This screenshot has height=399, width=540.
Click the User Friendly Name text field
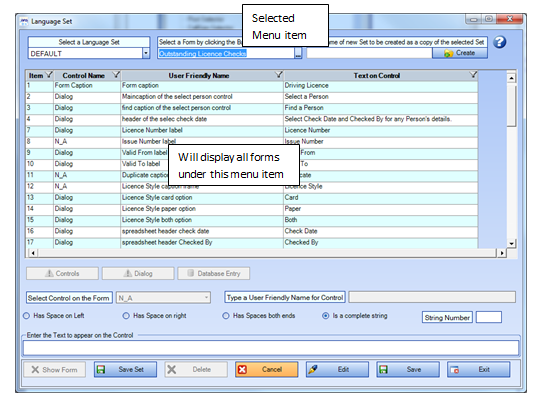coord(432,297)
